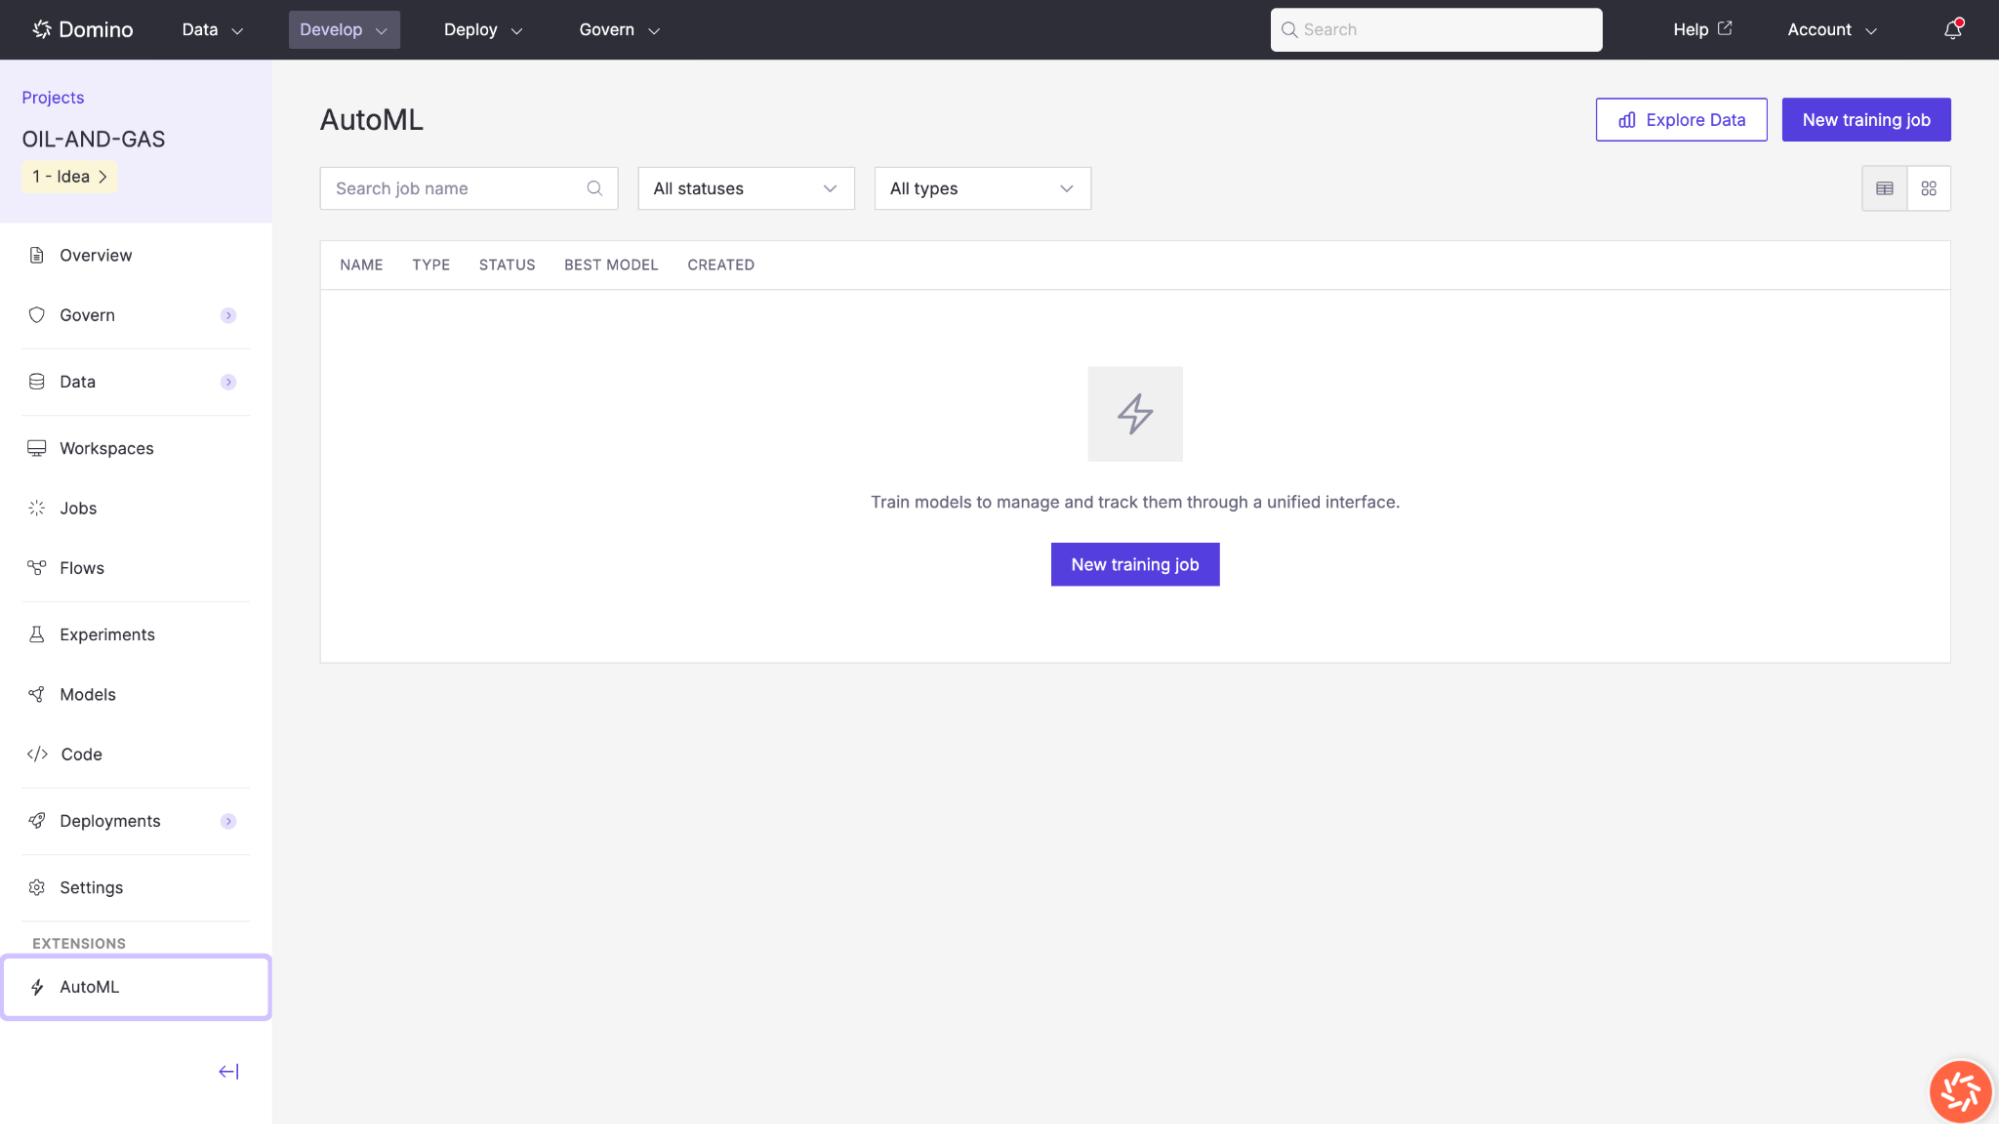Open the All types dropdown
Screen dimensions: 1999x1125
pos(981,188)
